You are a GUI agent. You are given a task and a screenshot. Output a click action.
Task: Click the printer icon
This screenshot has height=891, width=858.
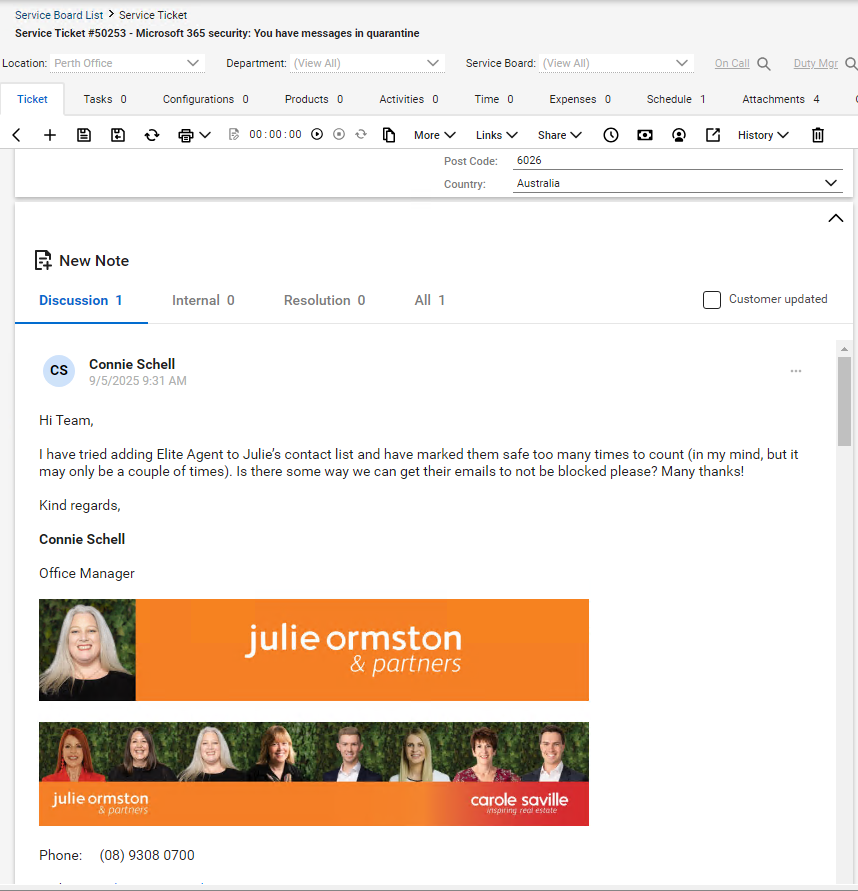coord(186,135)
